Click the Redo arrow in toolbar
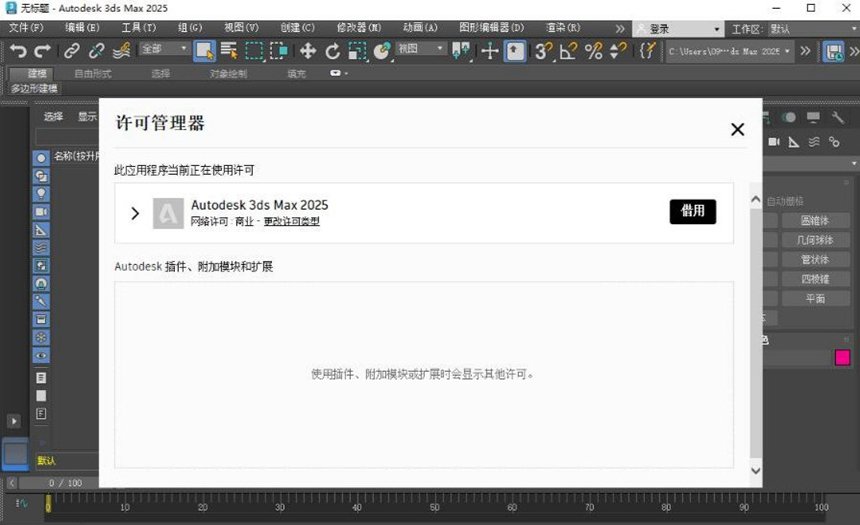The image size is (860, 525). 43,51
